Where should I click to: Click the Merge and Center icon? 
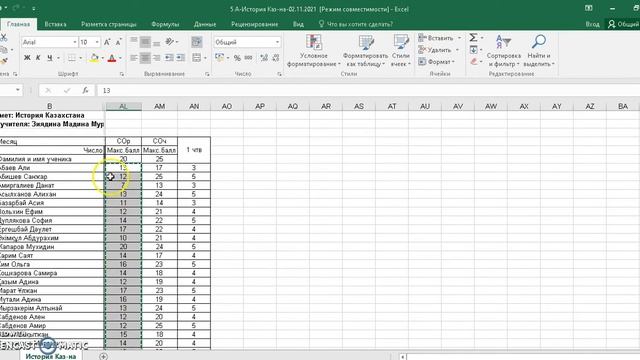point(196,58)
